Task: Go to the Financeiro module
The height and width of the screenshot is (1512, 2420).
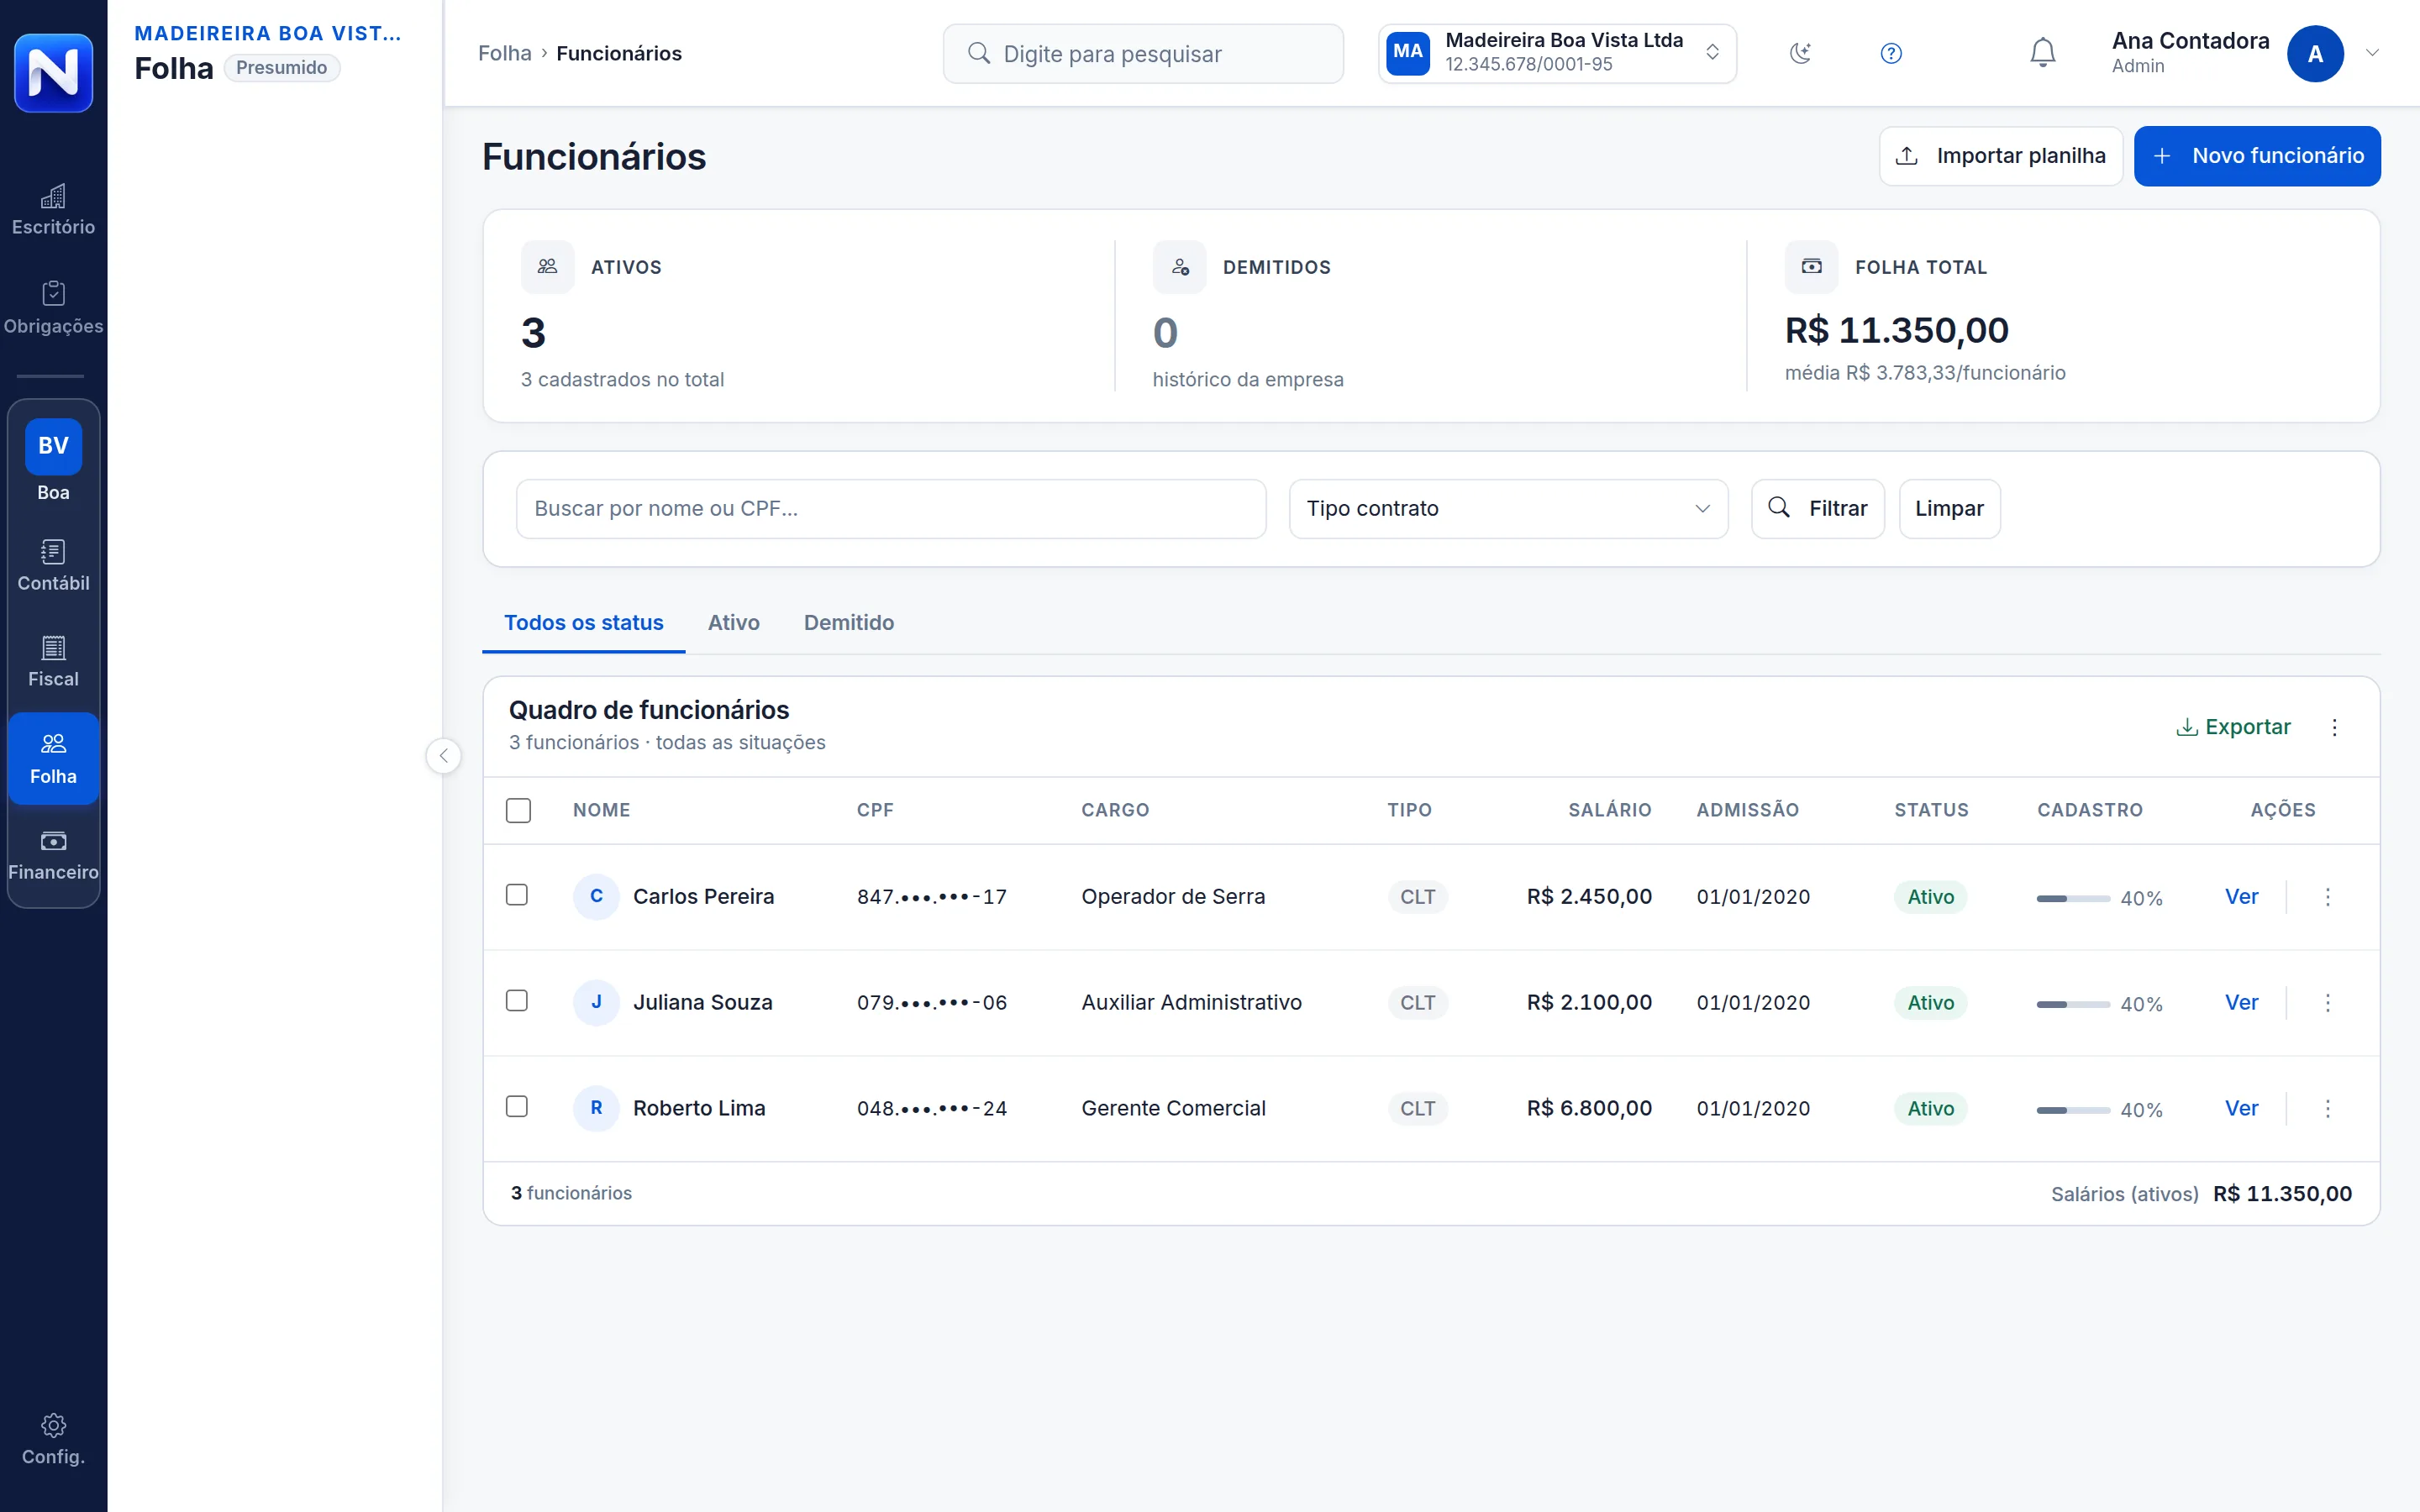Action: 53,856
